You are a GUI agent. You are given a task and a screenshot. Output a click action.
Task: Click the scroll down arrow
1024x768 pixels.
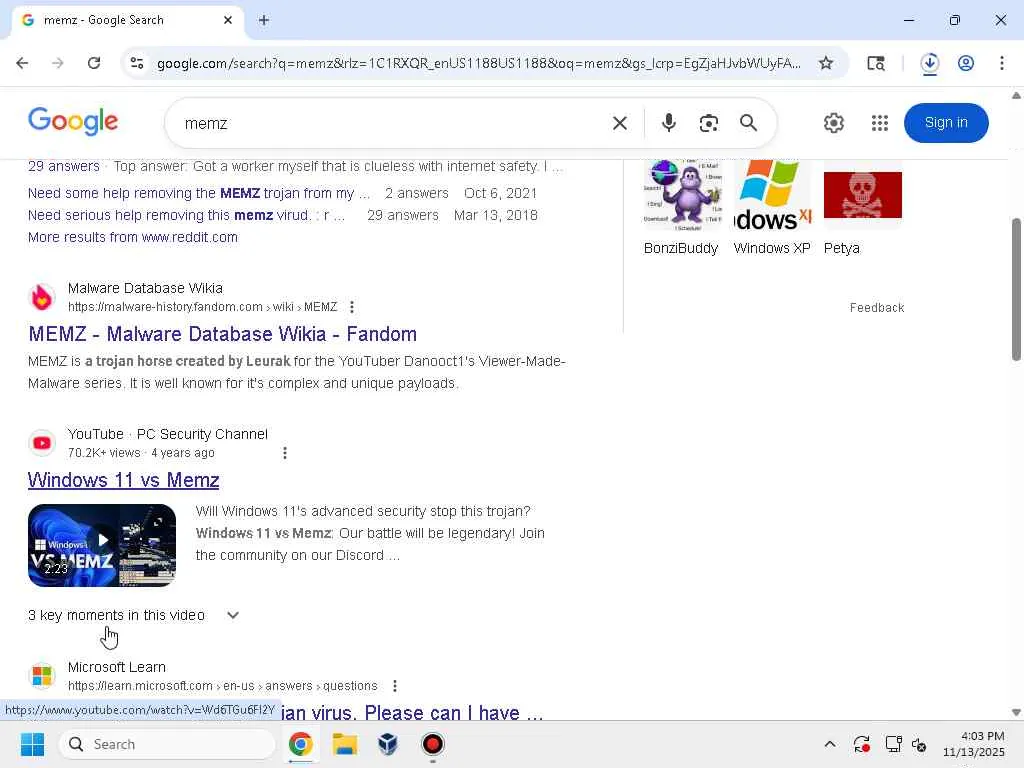1016,712
